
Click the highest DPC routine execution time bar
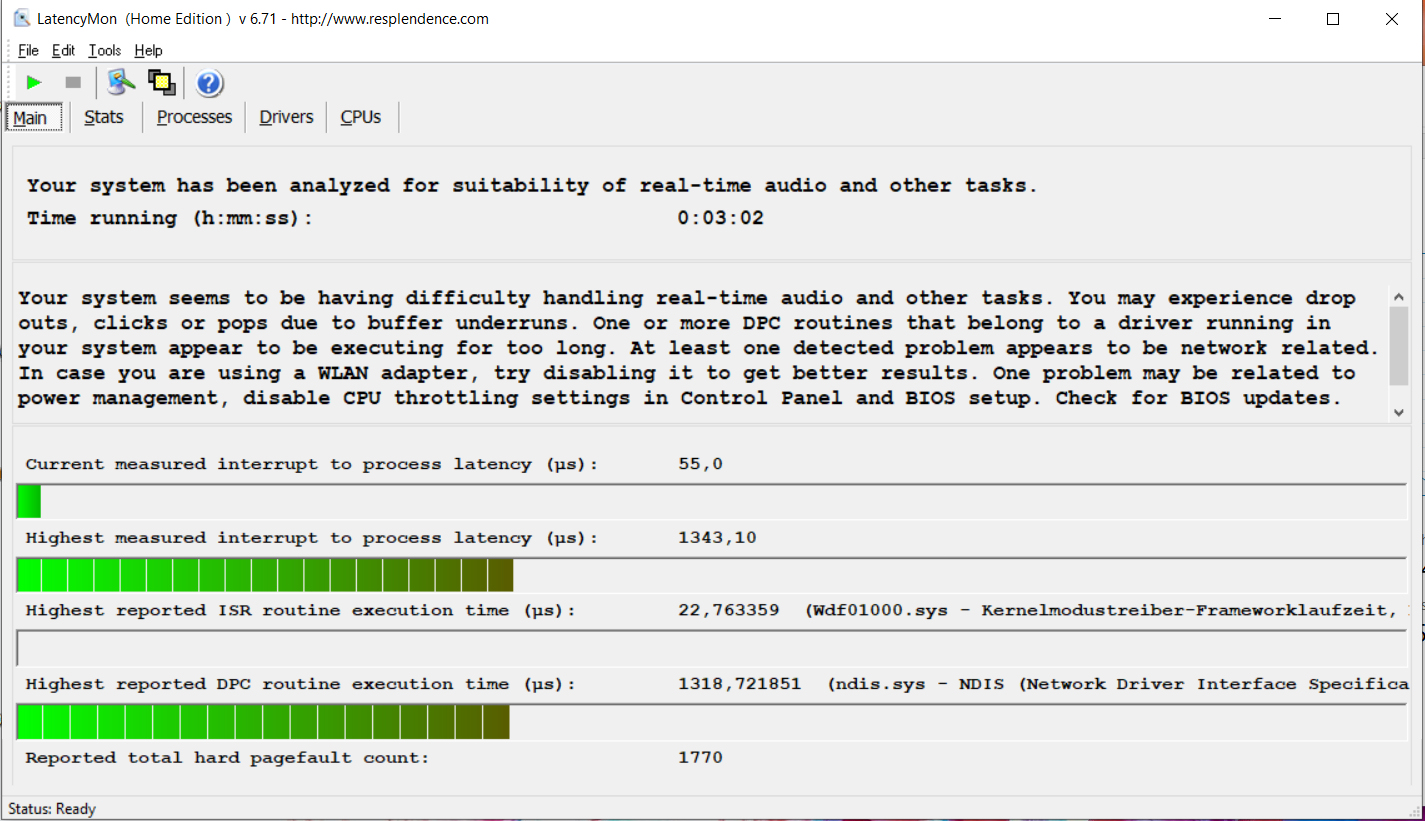tap(263, 722)
